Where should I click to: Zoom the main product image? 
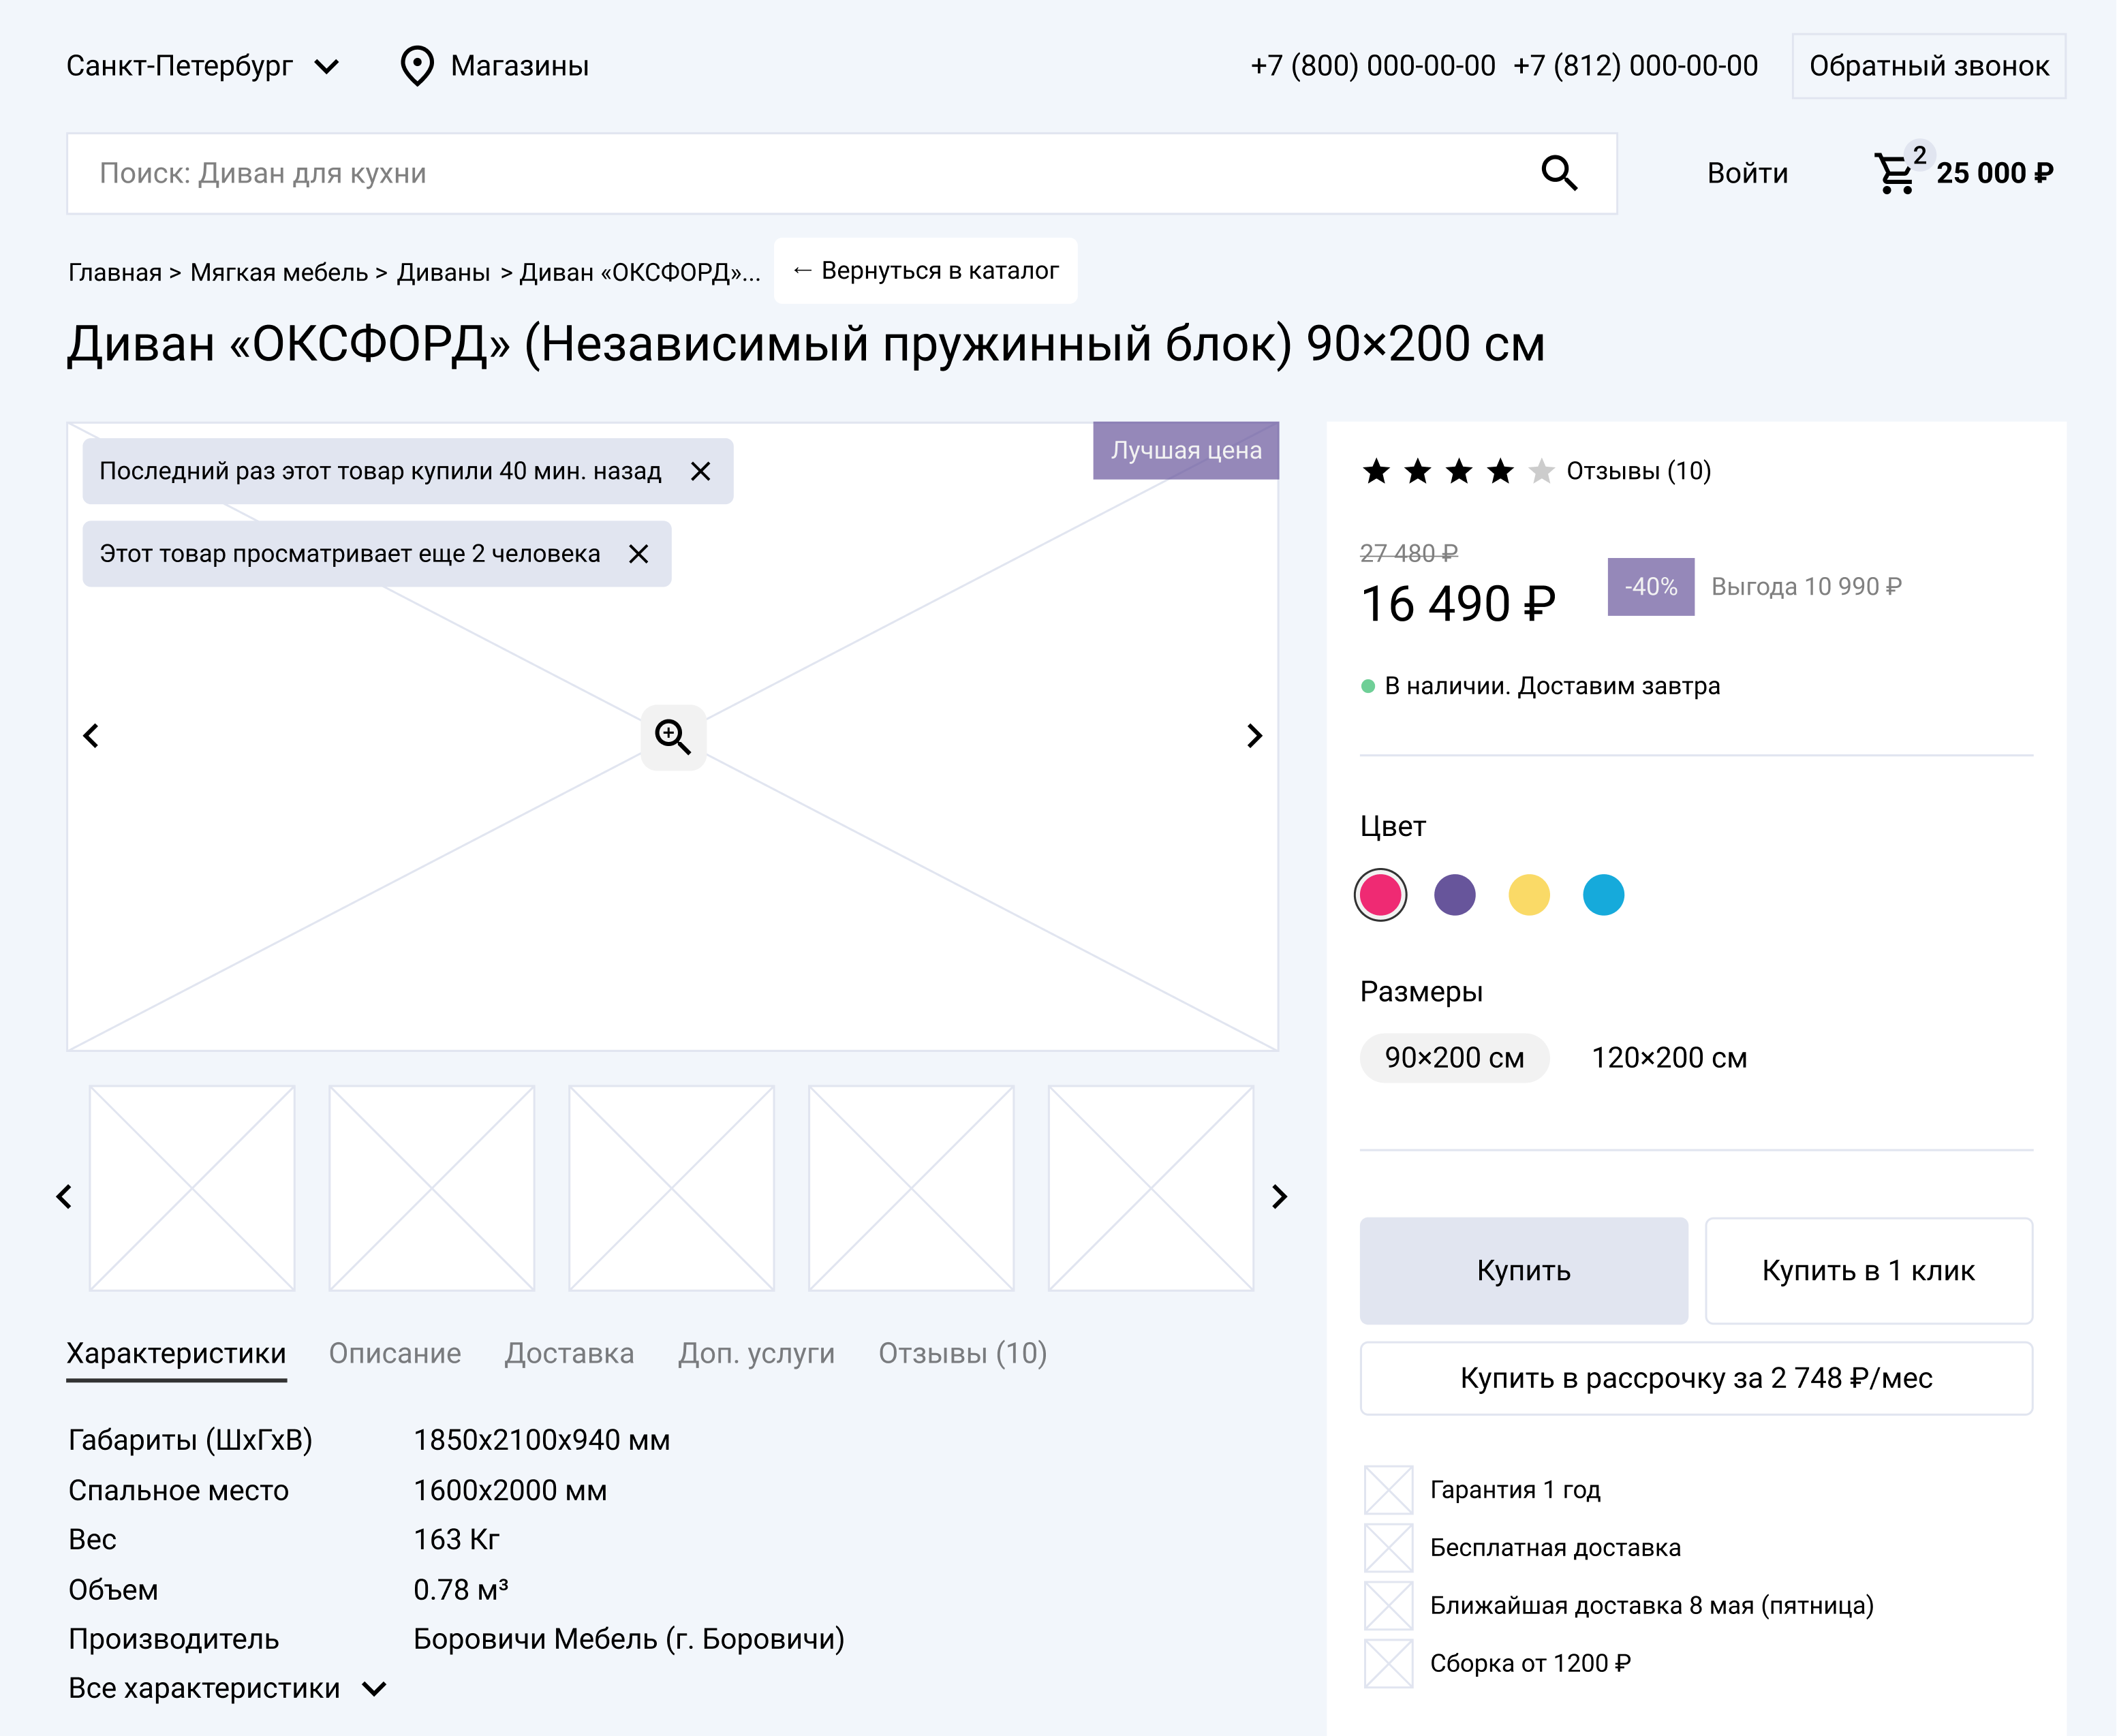click(x=673, y=737)
